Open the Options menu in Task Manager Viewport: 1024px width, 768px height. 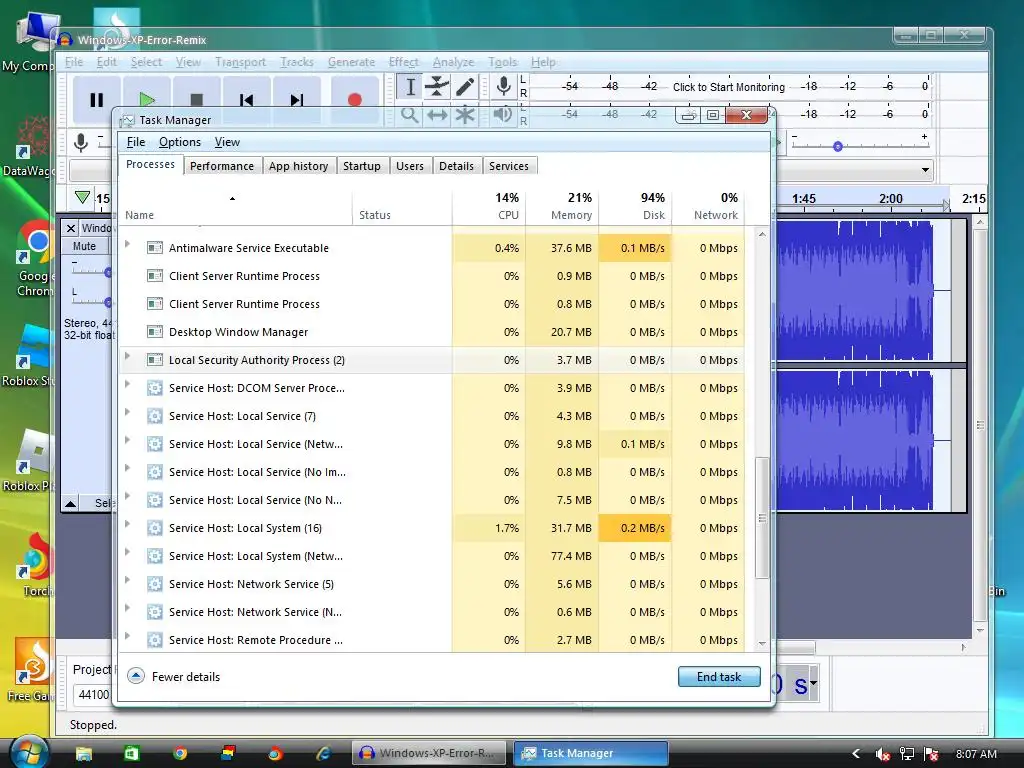pos(180,142)
